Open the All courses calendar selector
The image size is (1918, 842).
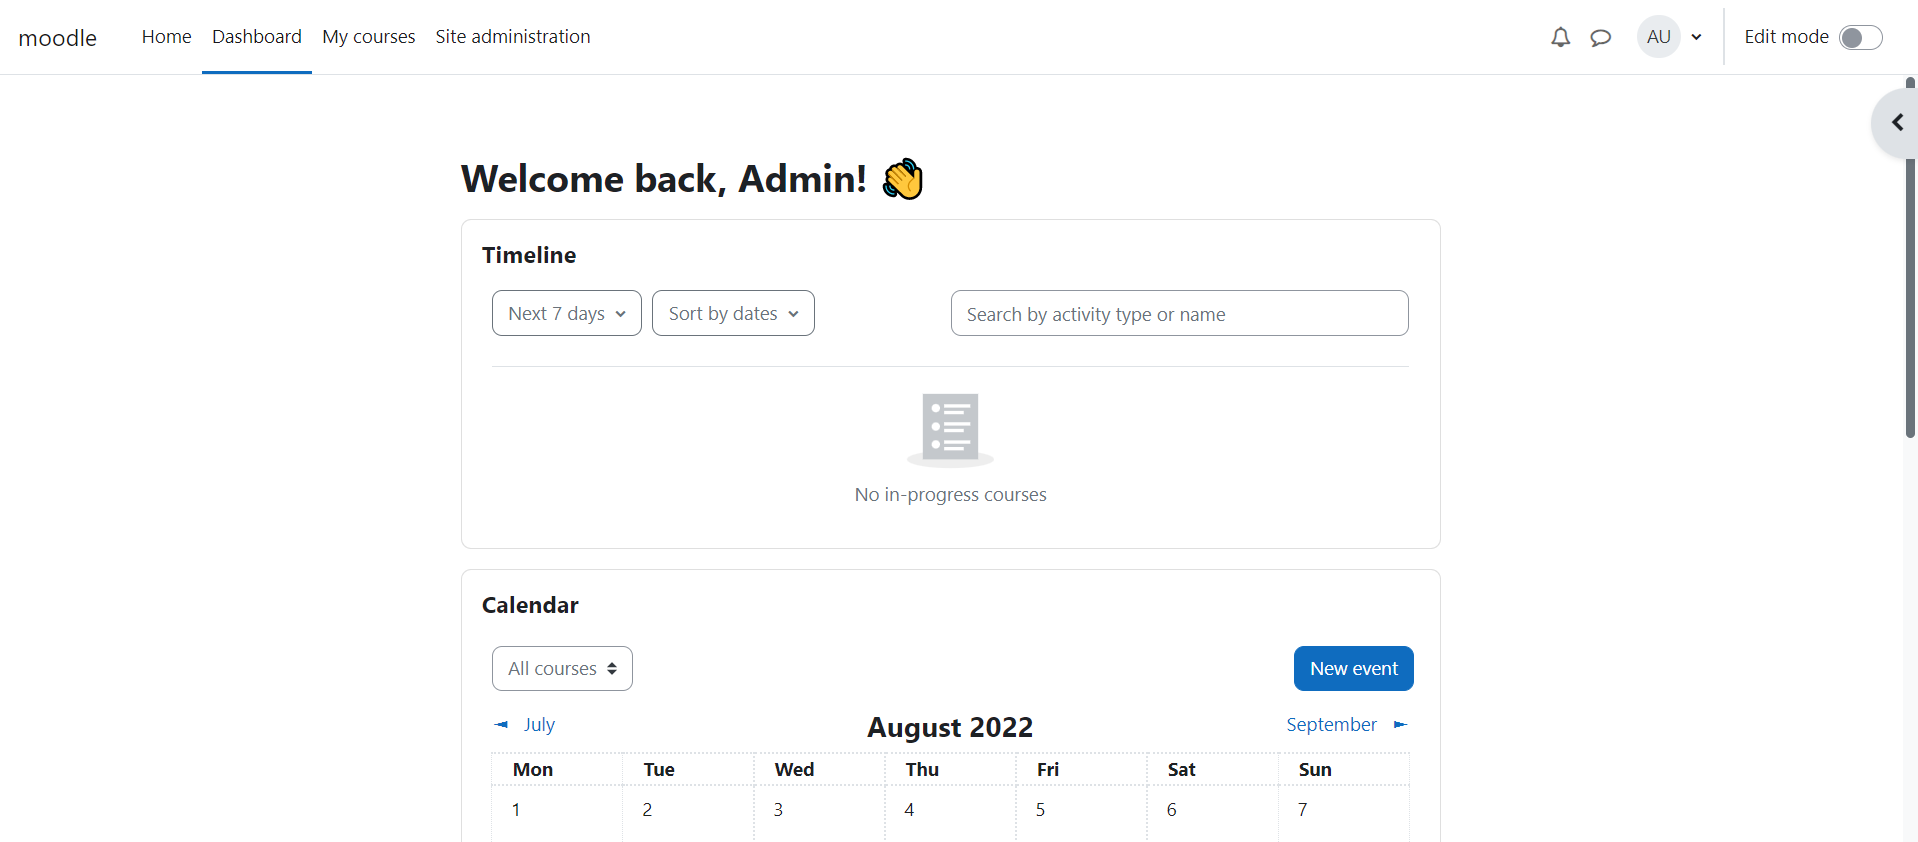561,668
